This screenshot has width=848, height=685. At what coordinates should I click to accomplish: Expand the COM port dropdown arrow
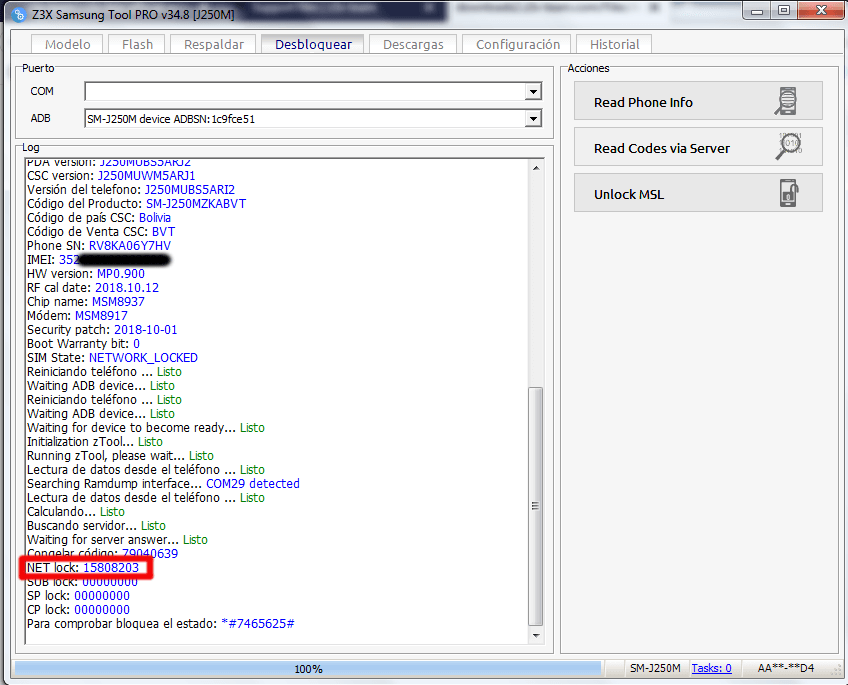click(x=533, y=91)
